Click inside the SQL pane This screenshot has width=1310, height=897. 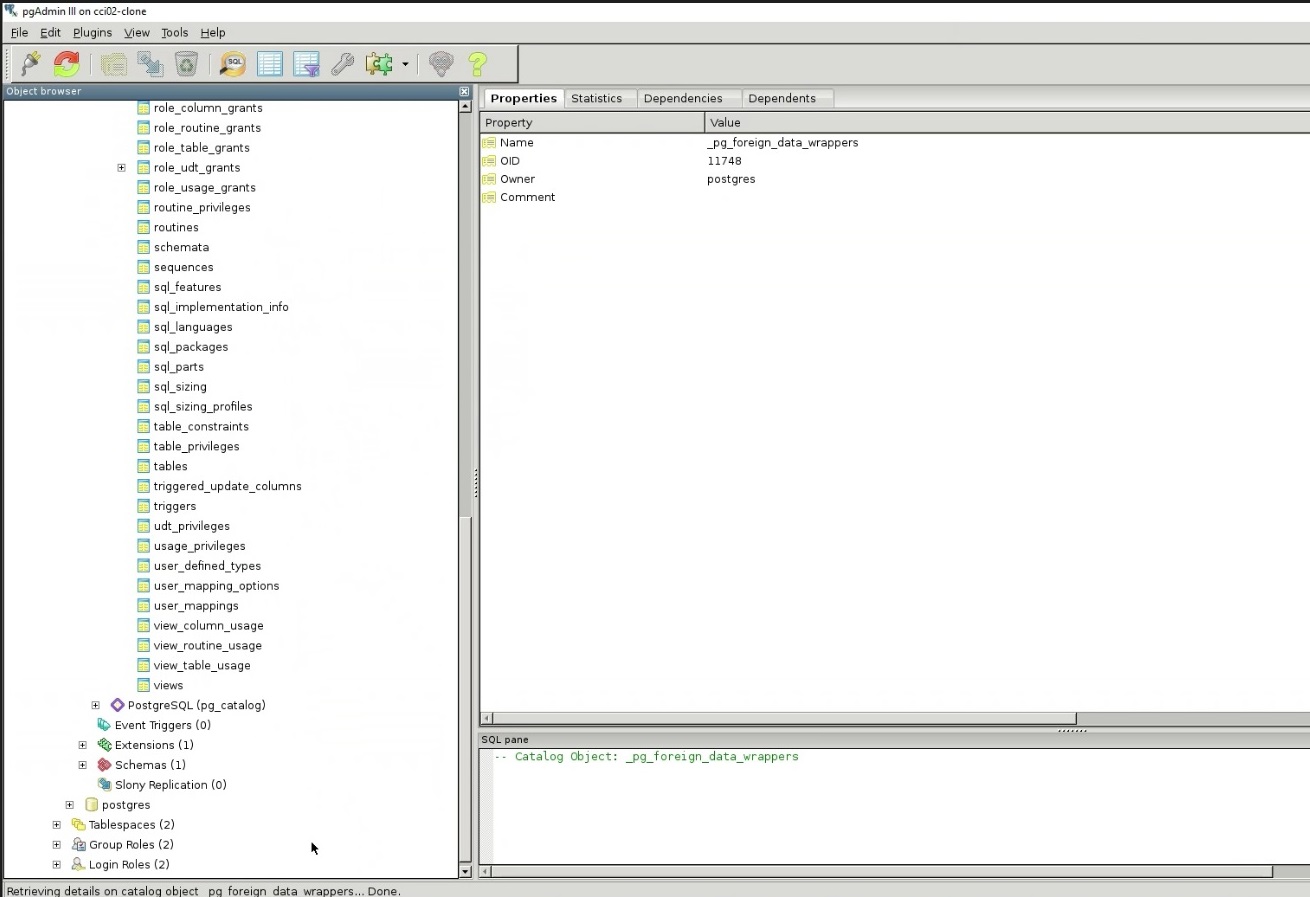click(x=800, y=800)
